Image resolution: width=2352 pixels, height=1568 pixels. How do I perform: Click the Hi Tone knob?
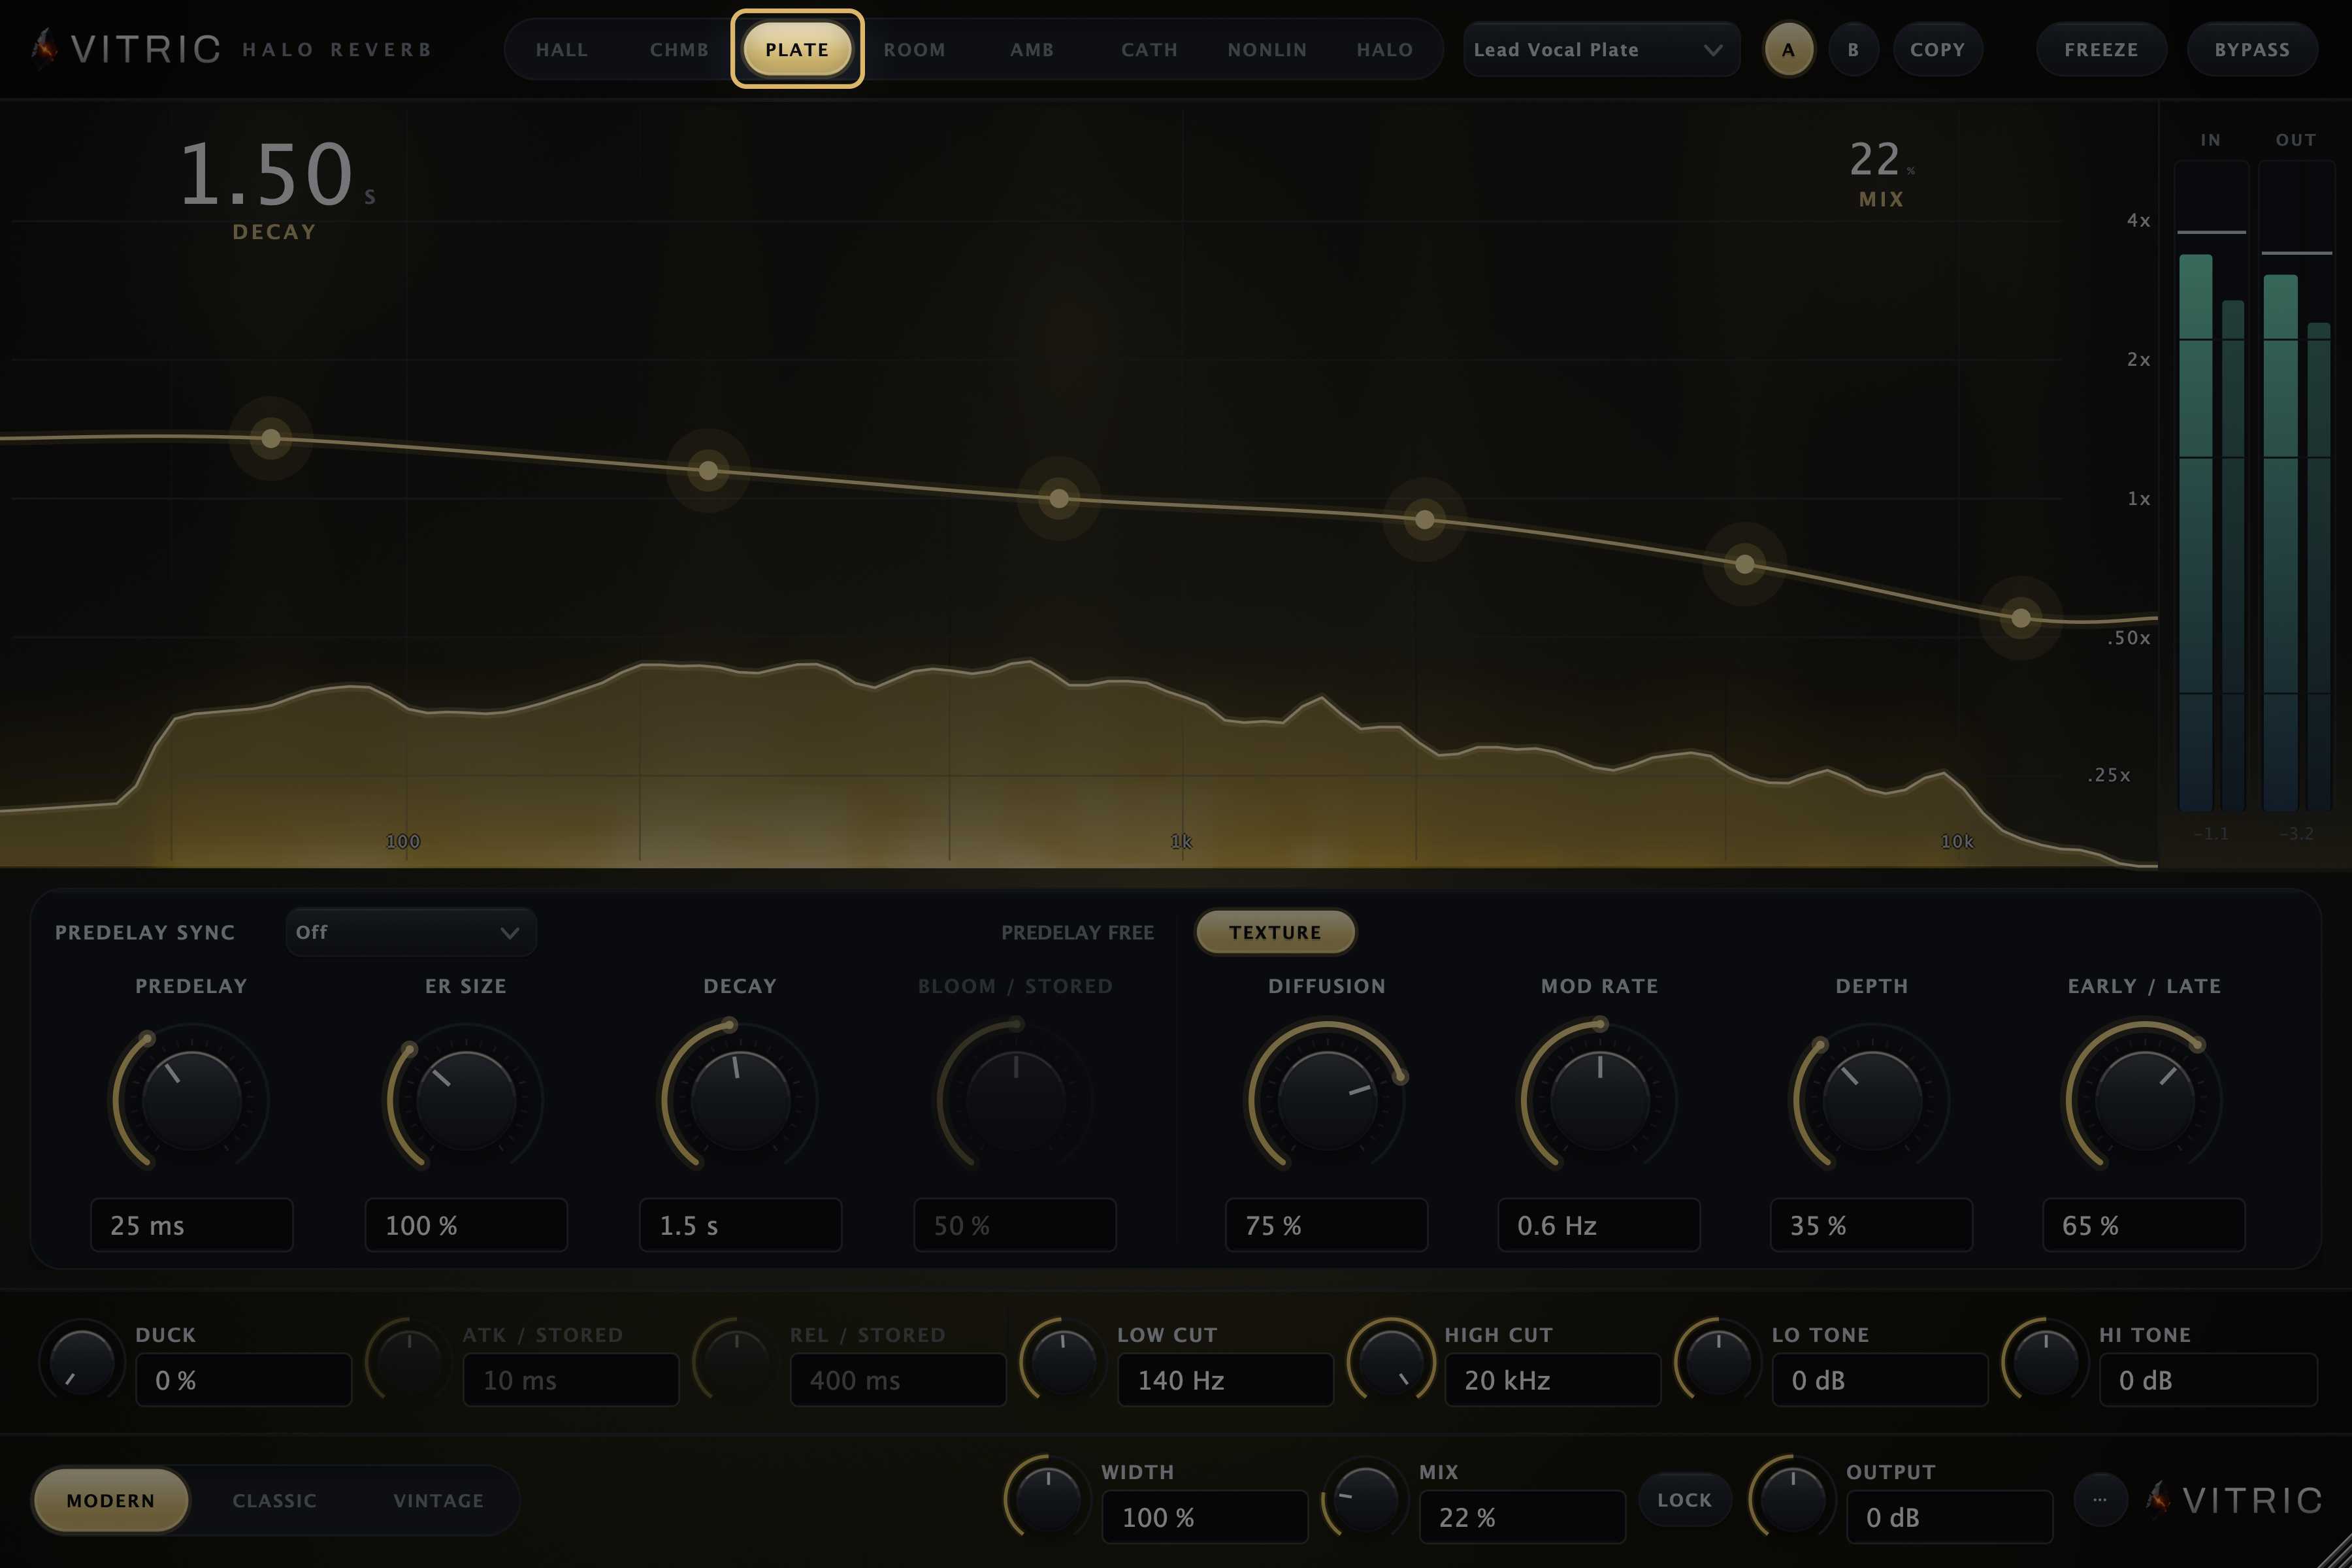2045,1362
